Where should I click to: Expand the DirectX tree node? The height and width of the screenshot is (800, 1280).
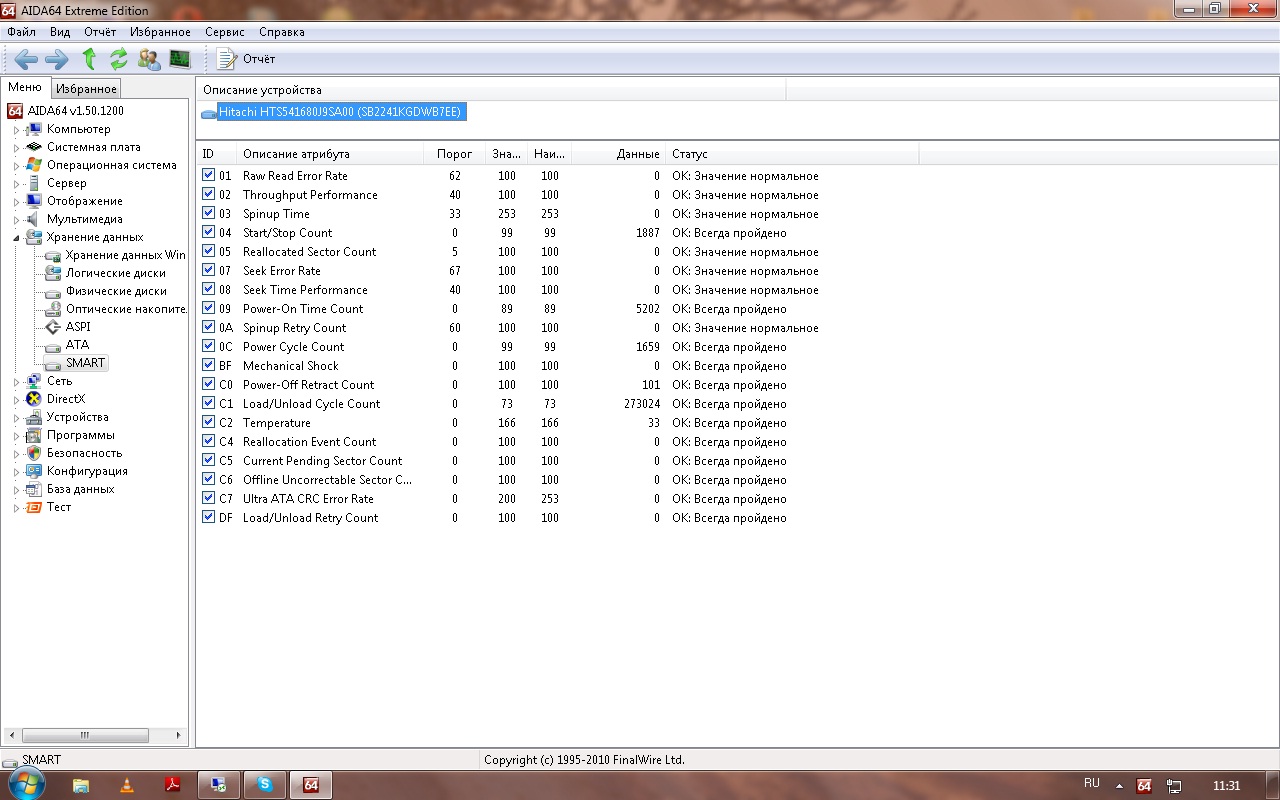[x=16, y=400]
